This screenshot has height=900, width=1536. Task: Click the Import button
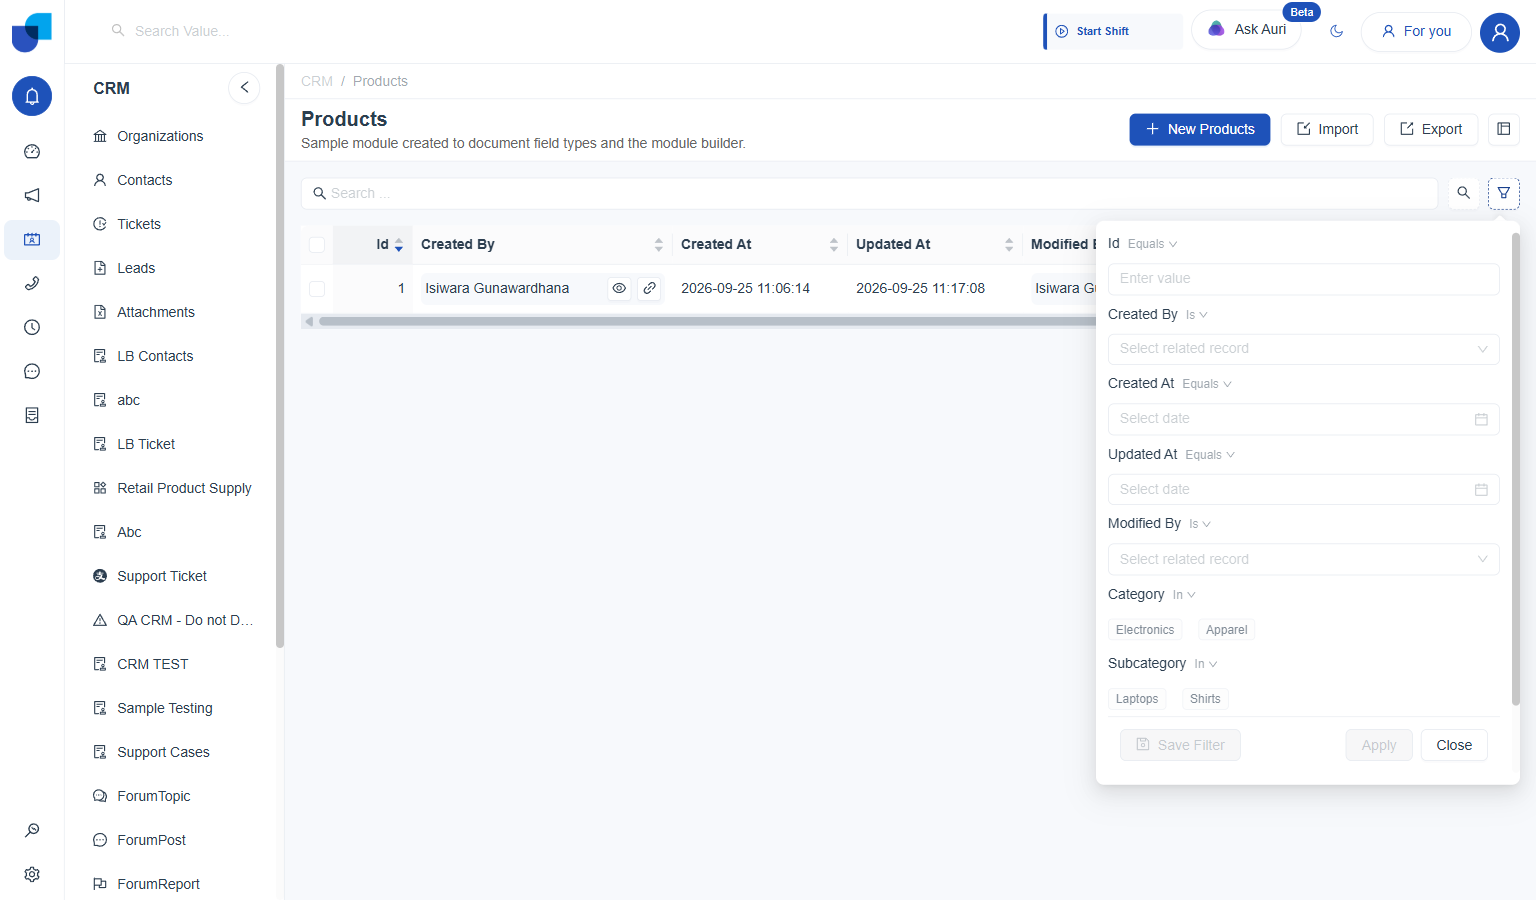(x=1327, y=129)
